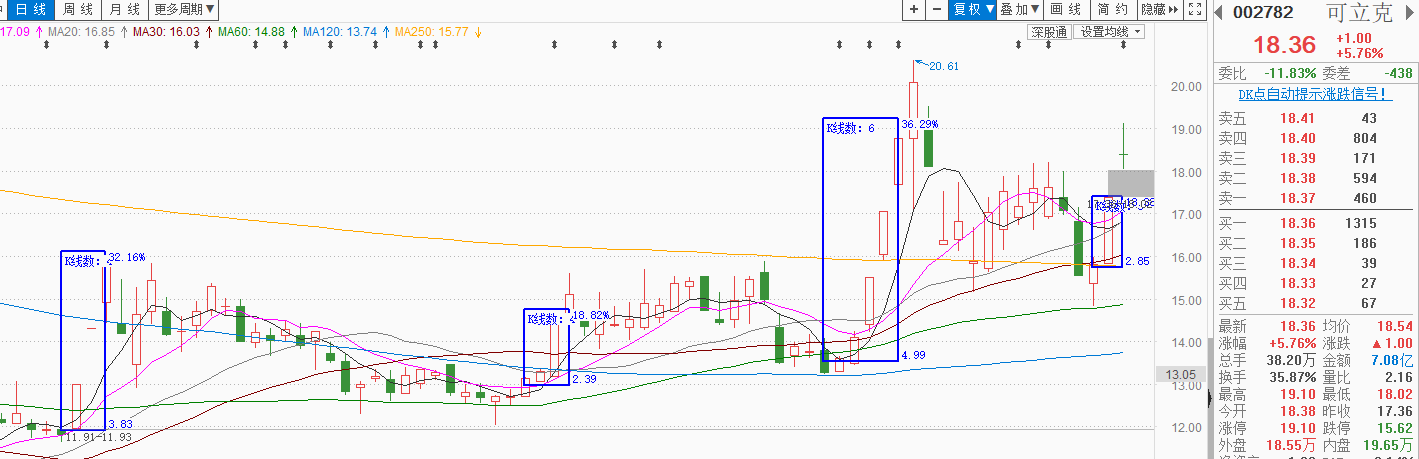The width and height of the screenshot is (1419, 459).
Task: Switch to the 月线 monthly chart tab
Action: pyautogui.click(x=125, y=10)
